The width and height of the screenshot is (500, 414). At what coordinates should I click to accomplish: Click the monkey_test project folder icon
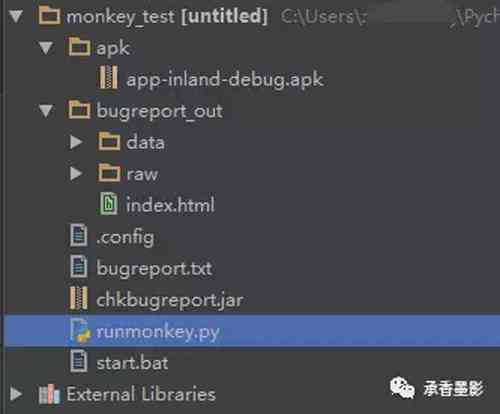click(49, 16)
